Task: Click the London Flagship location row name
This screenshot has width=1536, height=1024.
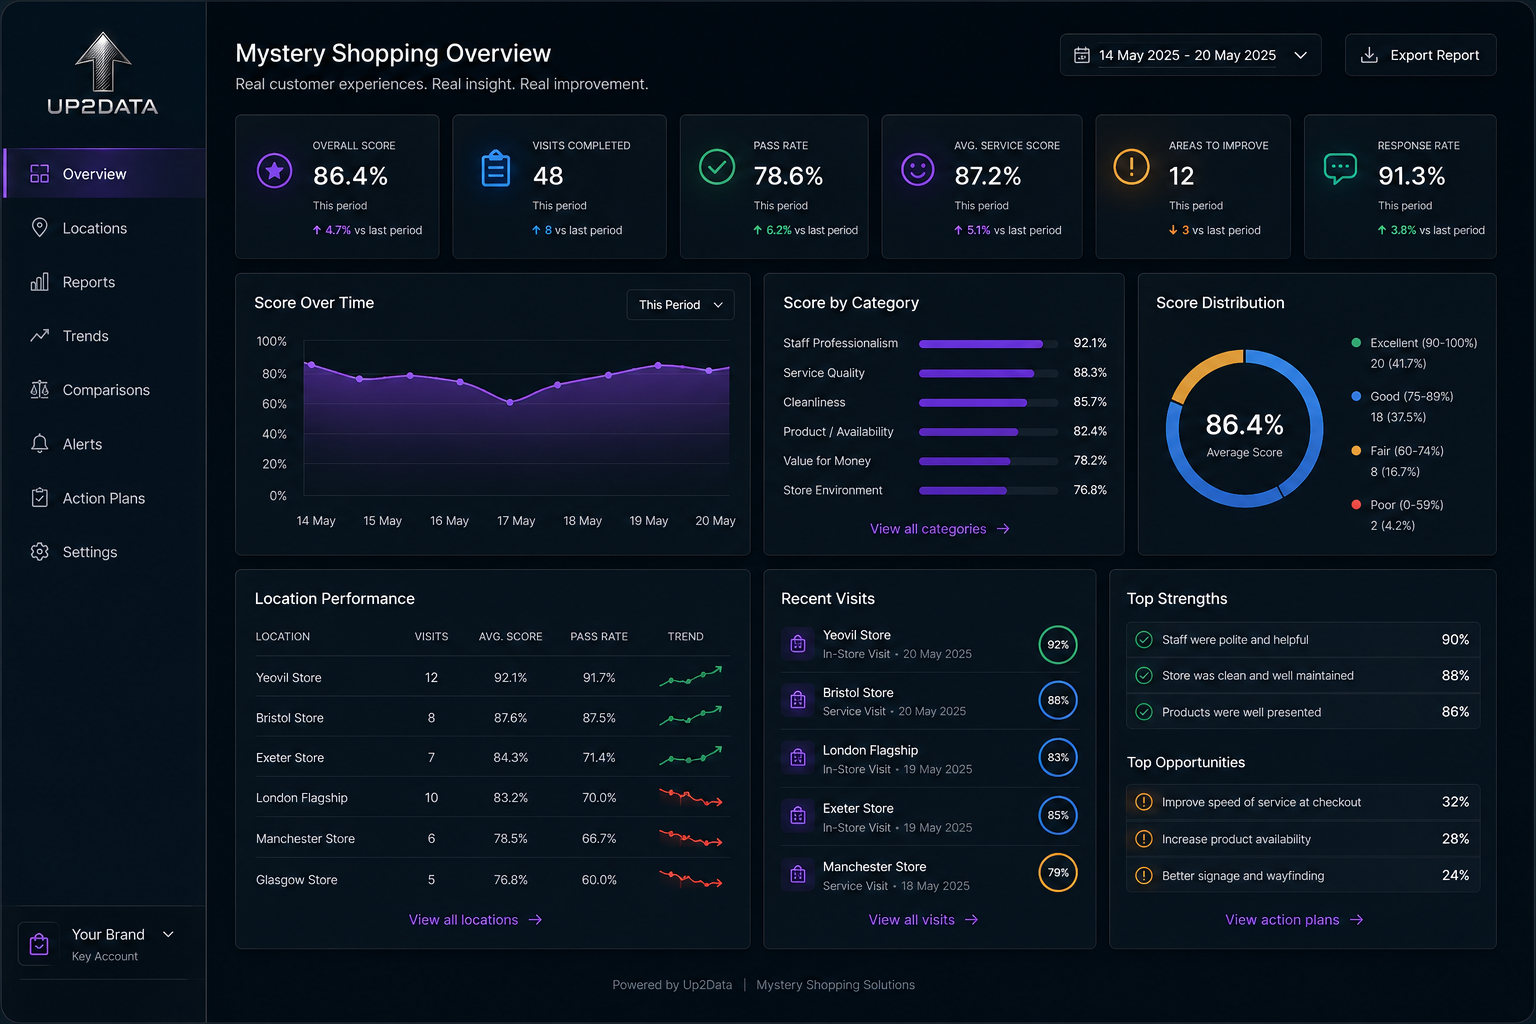Action: coord(302,798)
